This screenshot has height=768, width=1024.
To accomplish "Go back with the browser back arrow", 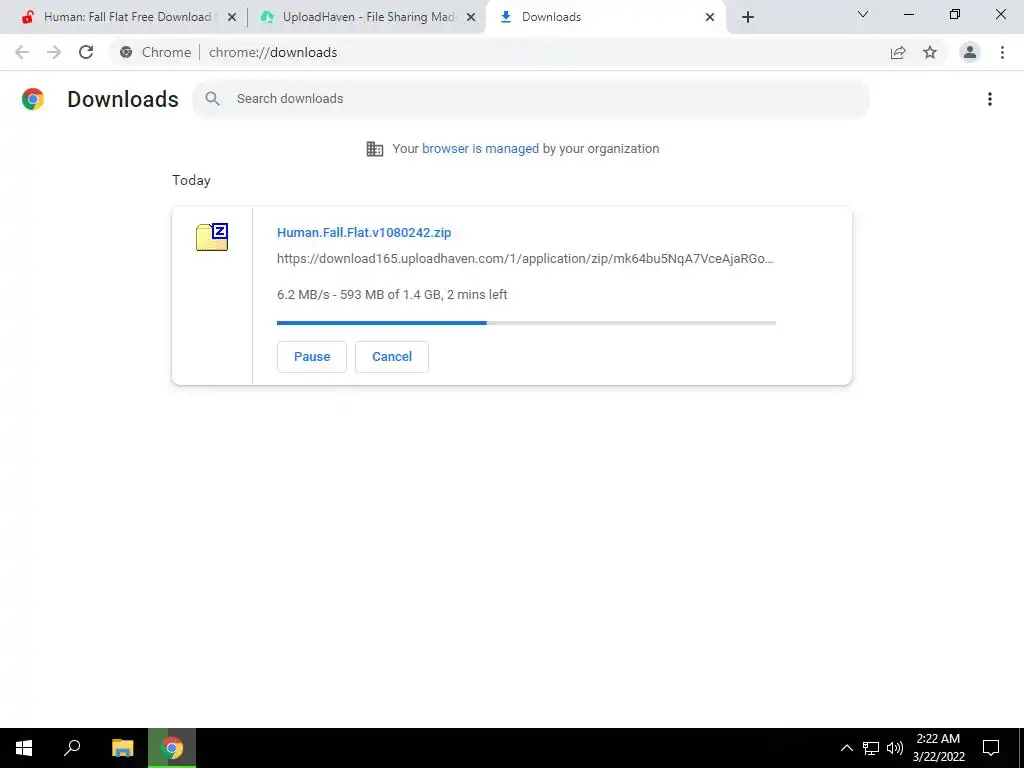I will [x=22, y=52].
